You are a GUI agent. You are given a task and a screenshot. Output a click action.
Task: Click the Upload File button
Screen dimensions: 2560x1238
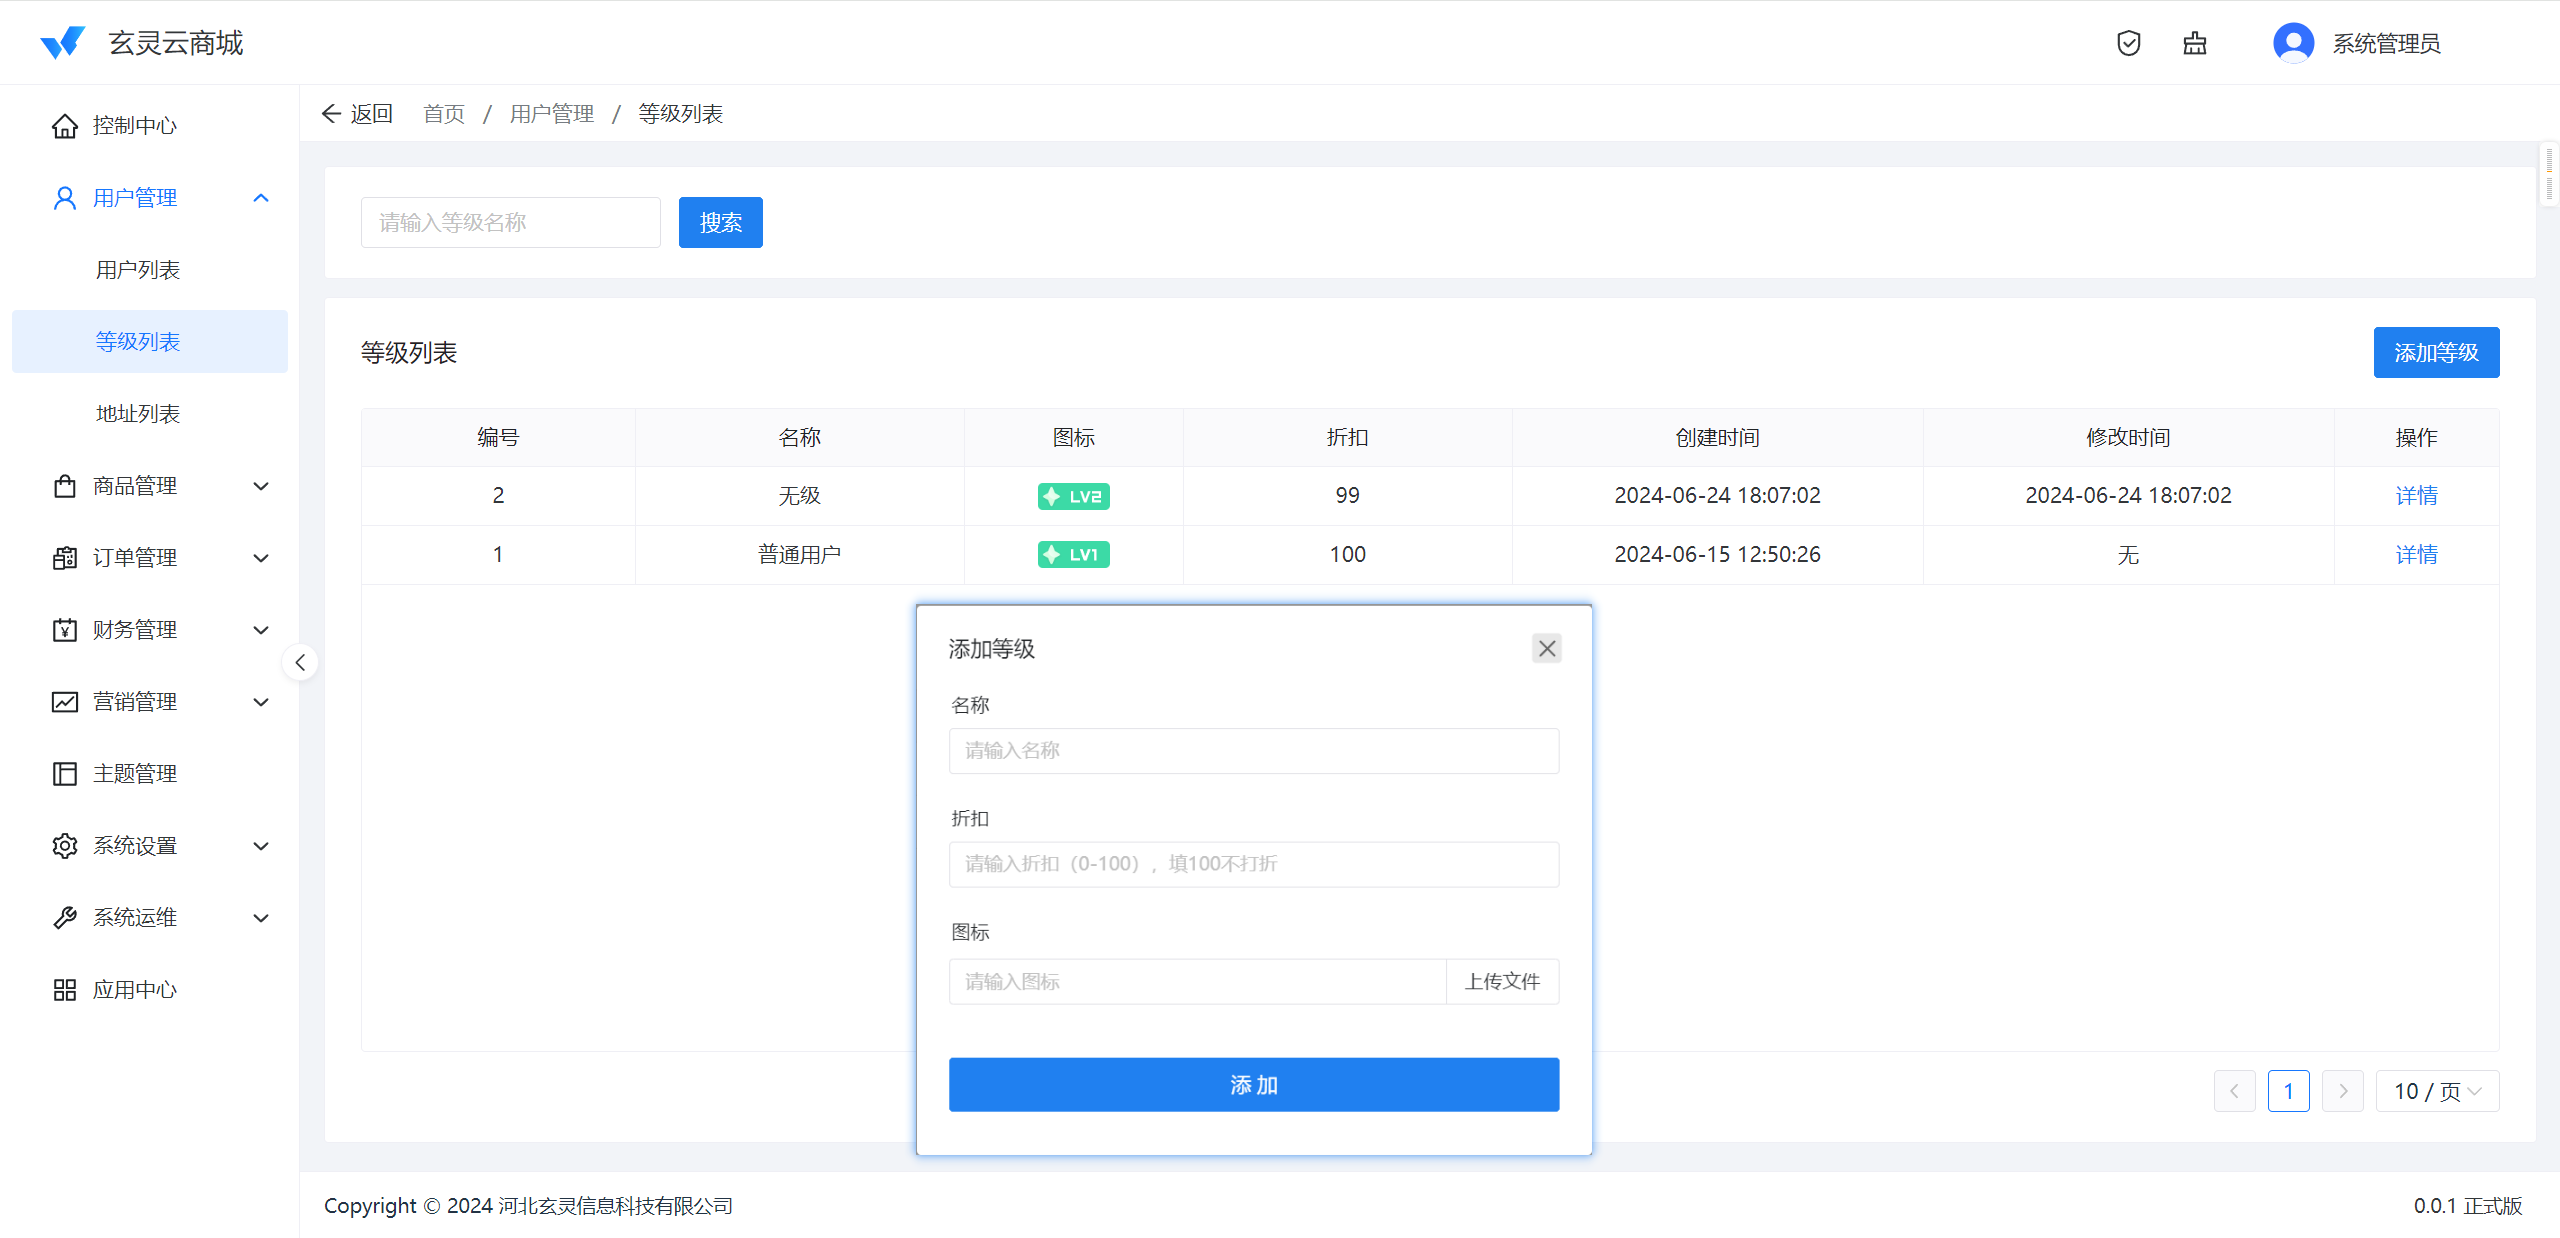1502,982
